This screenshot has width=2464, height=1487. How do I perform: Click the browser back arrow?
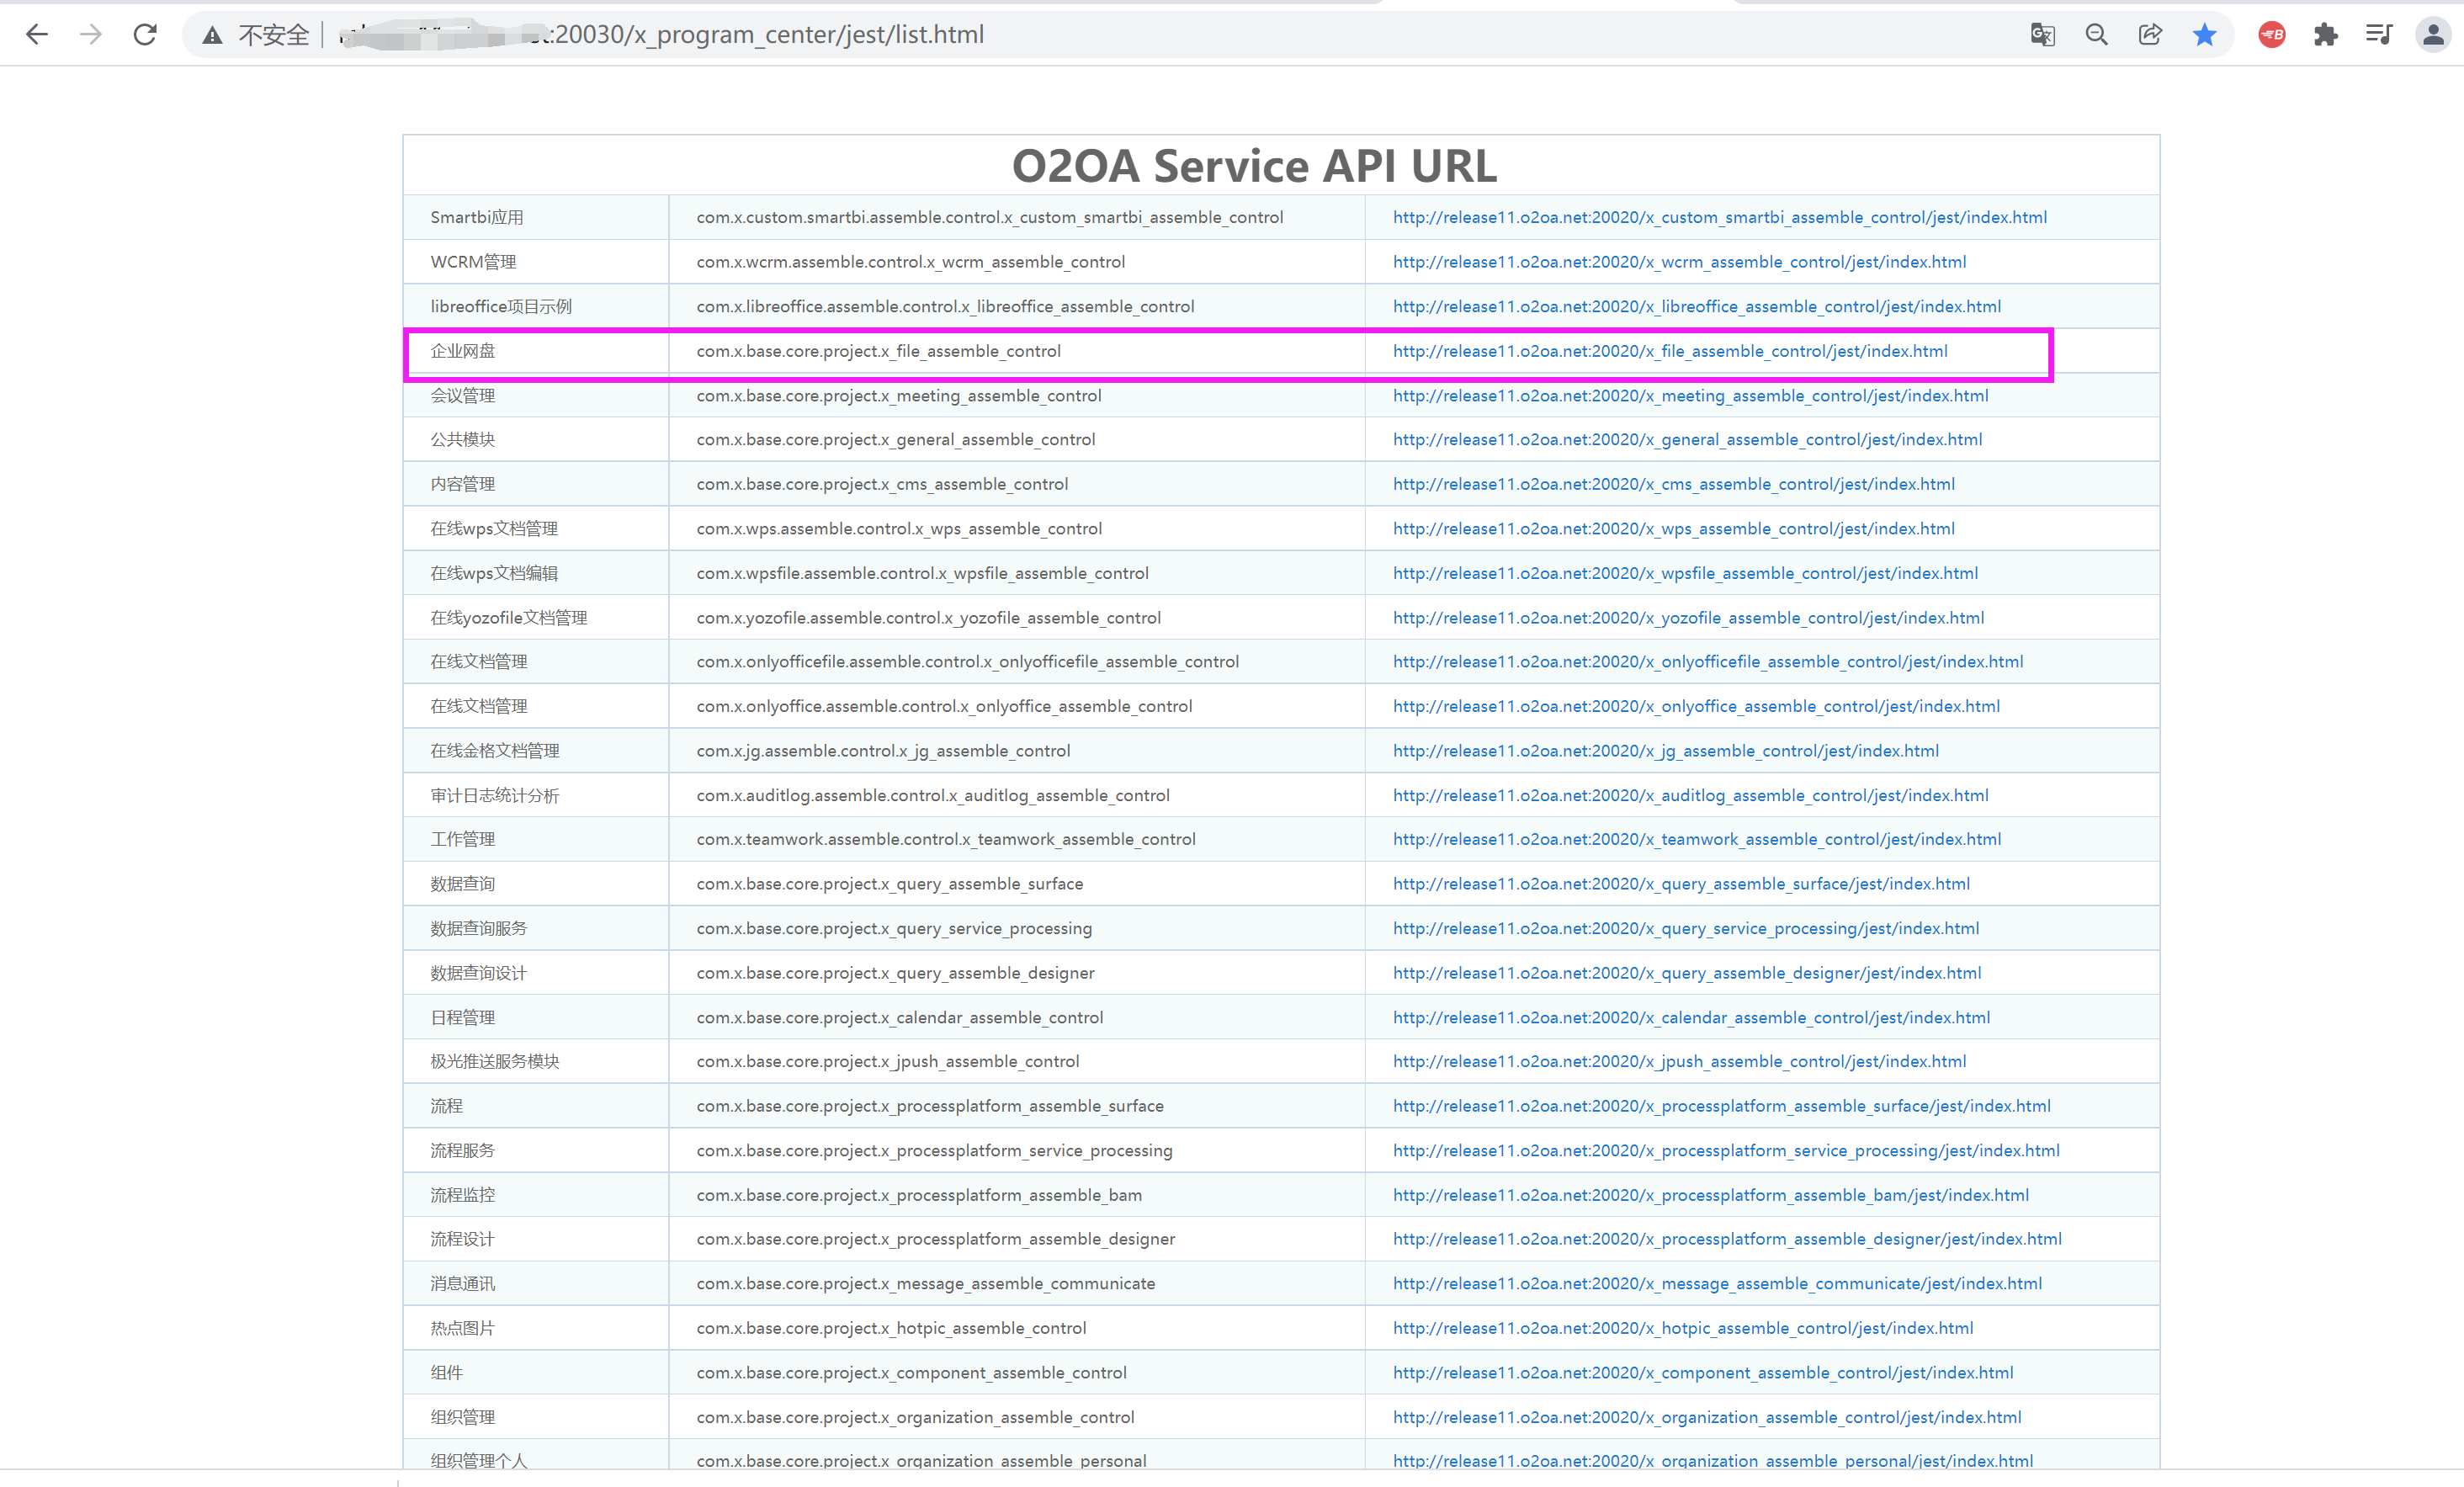37,35
